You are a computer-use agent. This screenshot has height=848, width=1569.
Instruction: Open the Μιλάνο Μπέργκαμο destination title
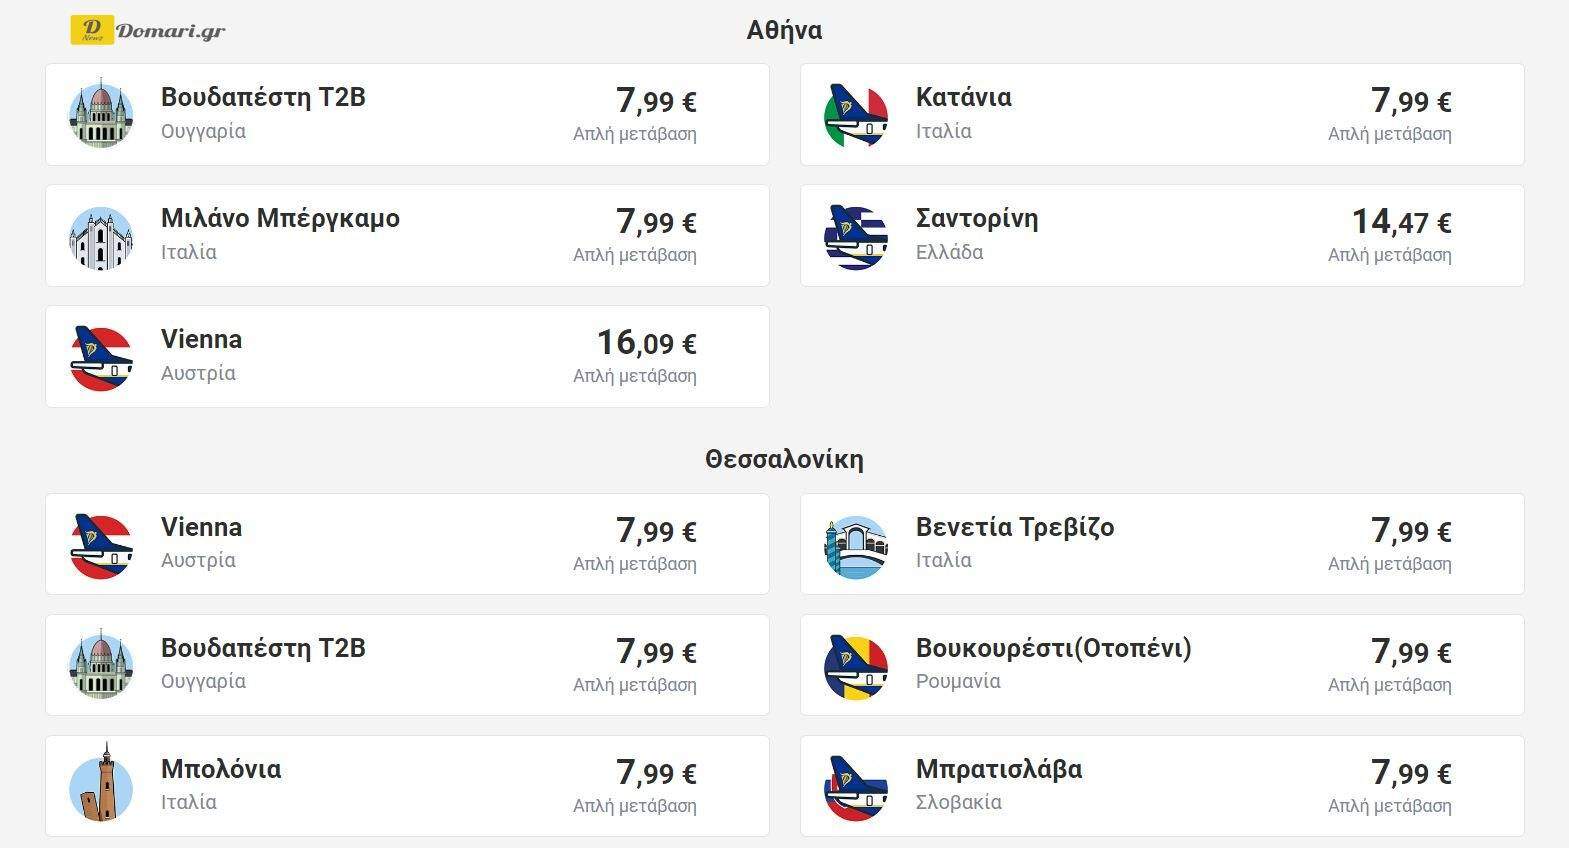280,218
